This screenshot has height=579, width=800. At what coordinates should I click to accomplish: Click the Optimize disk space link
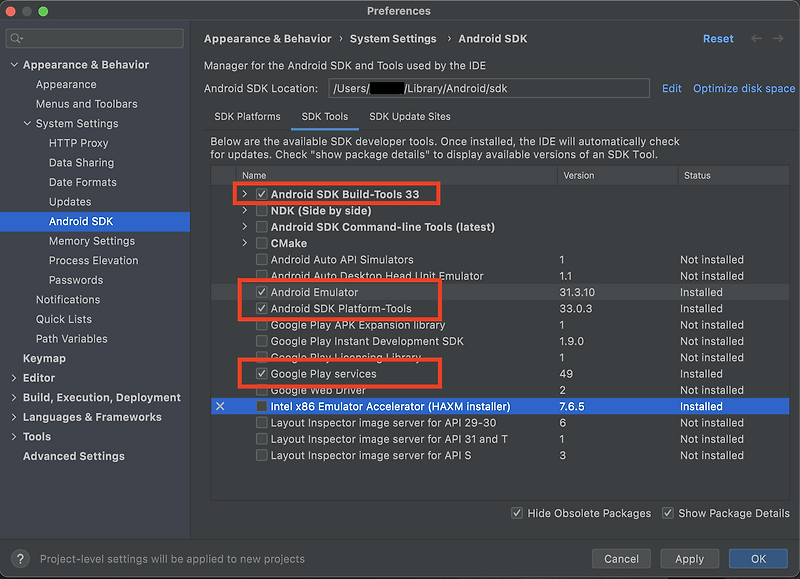tap(744, 88)
